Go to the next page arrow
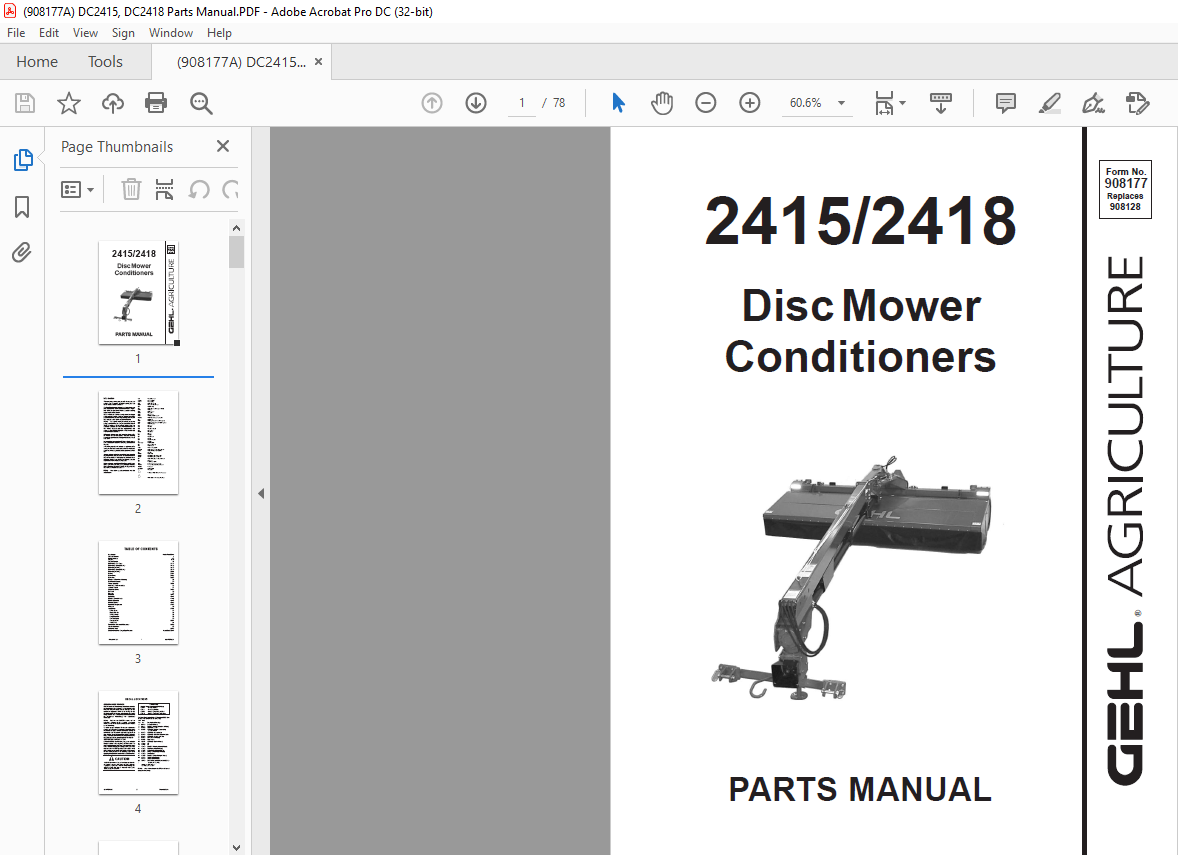Viewport: 1178px width, 855px height. (x=476, y=103)
